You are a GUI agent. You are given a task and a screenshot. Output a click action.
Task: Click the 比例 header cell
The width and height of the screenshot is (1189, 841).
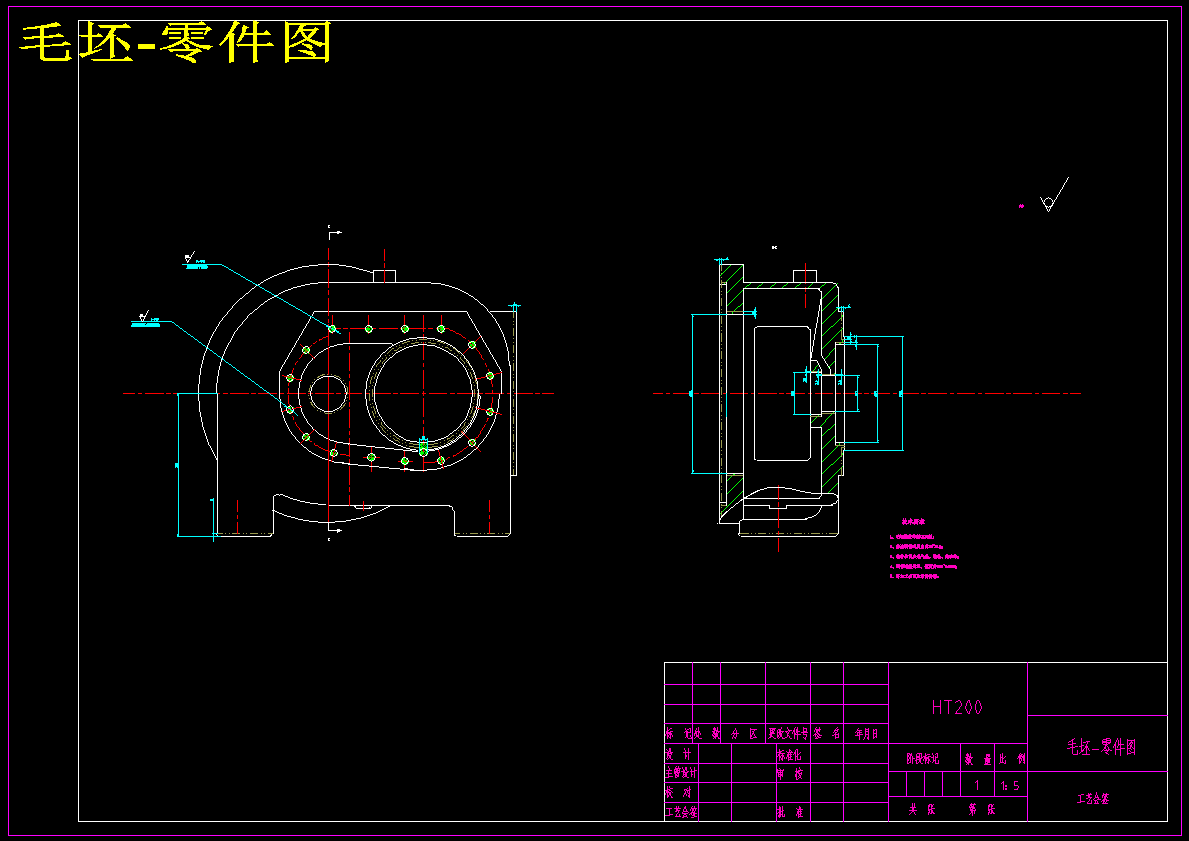1012,758
